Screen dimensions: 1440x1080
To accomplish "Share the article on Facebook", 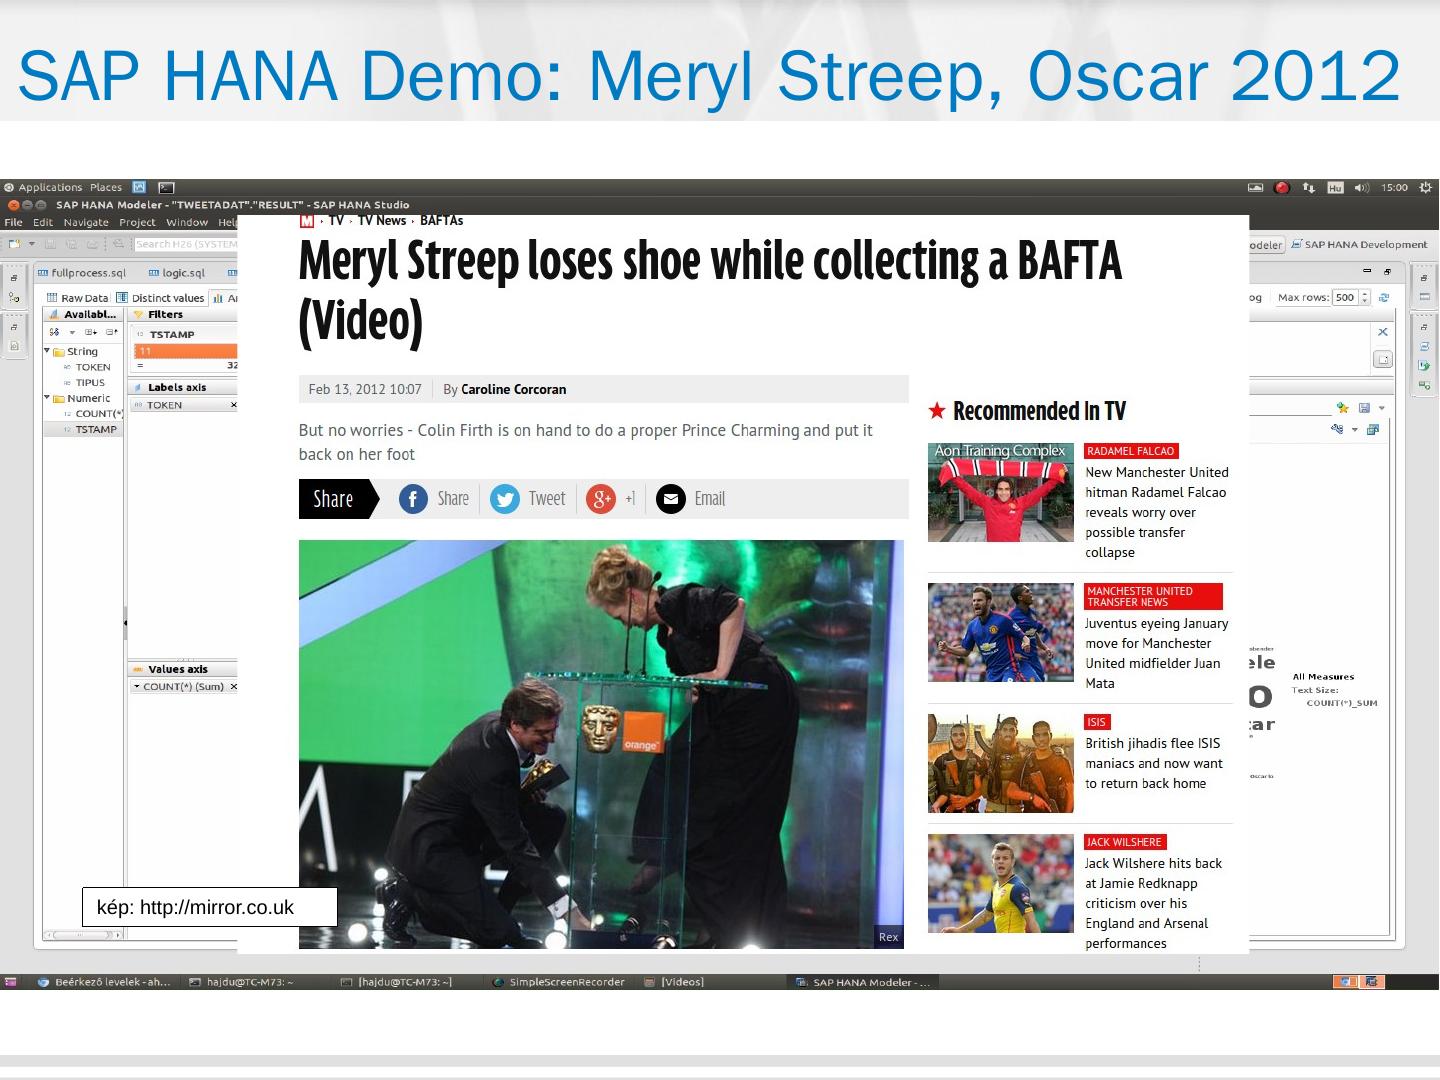I will point(414,499).
